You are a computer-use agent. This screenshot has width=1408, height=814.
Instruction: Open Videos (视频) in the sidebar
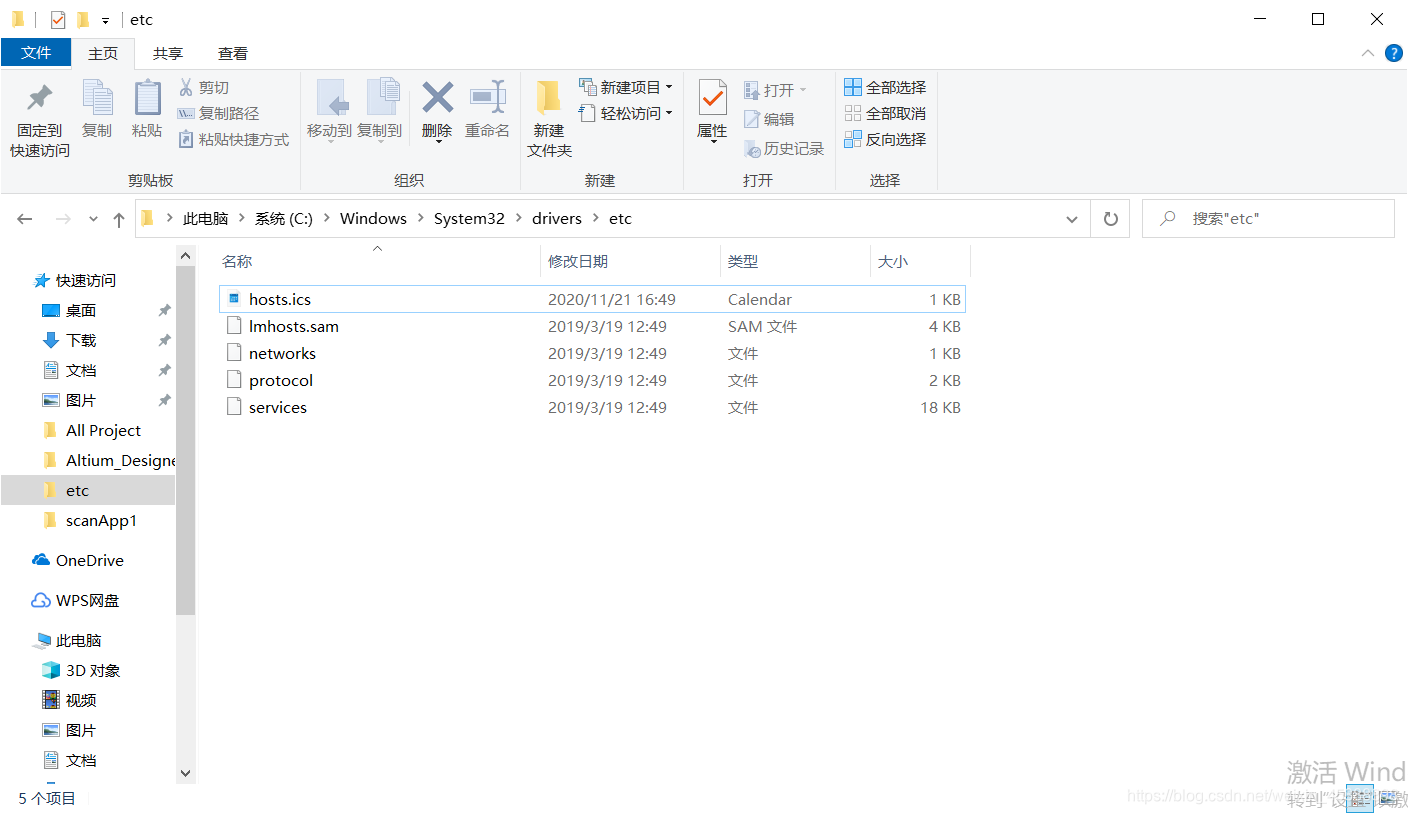point(70,701)
